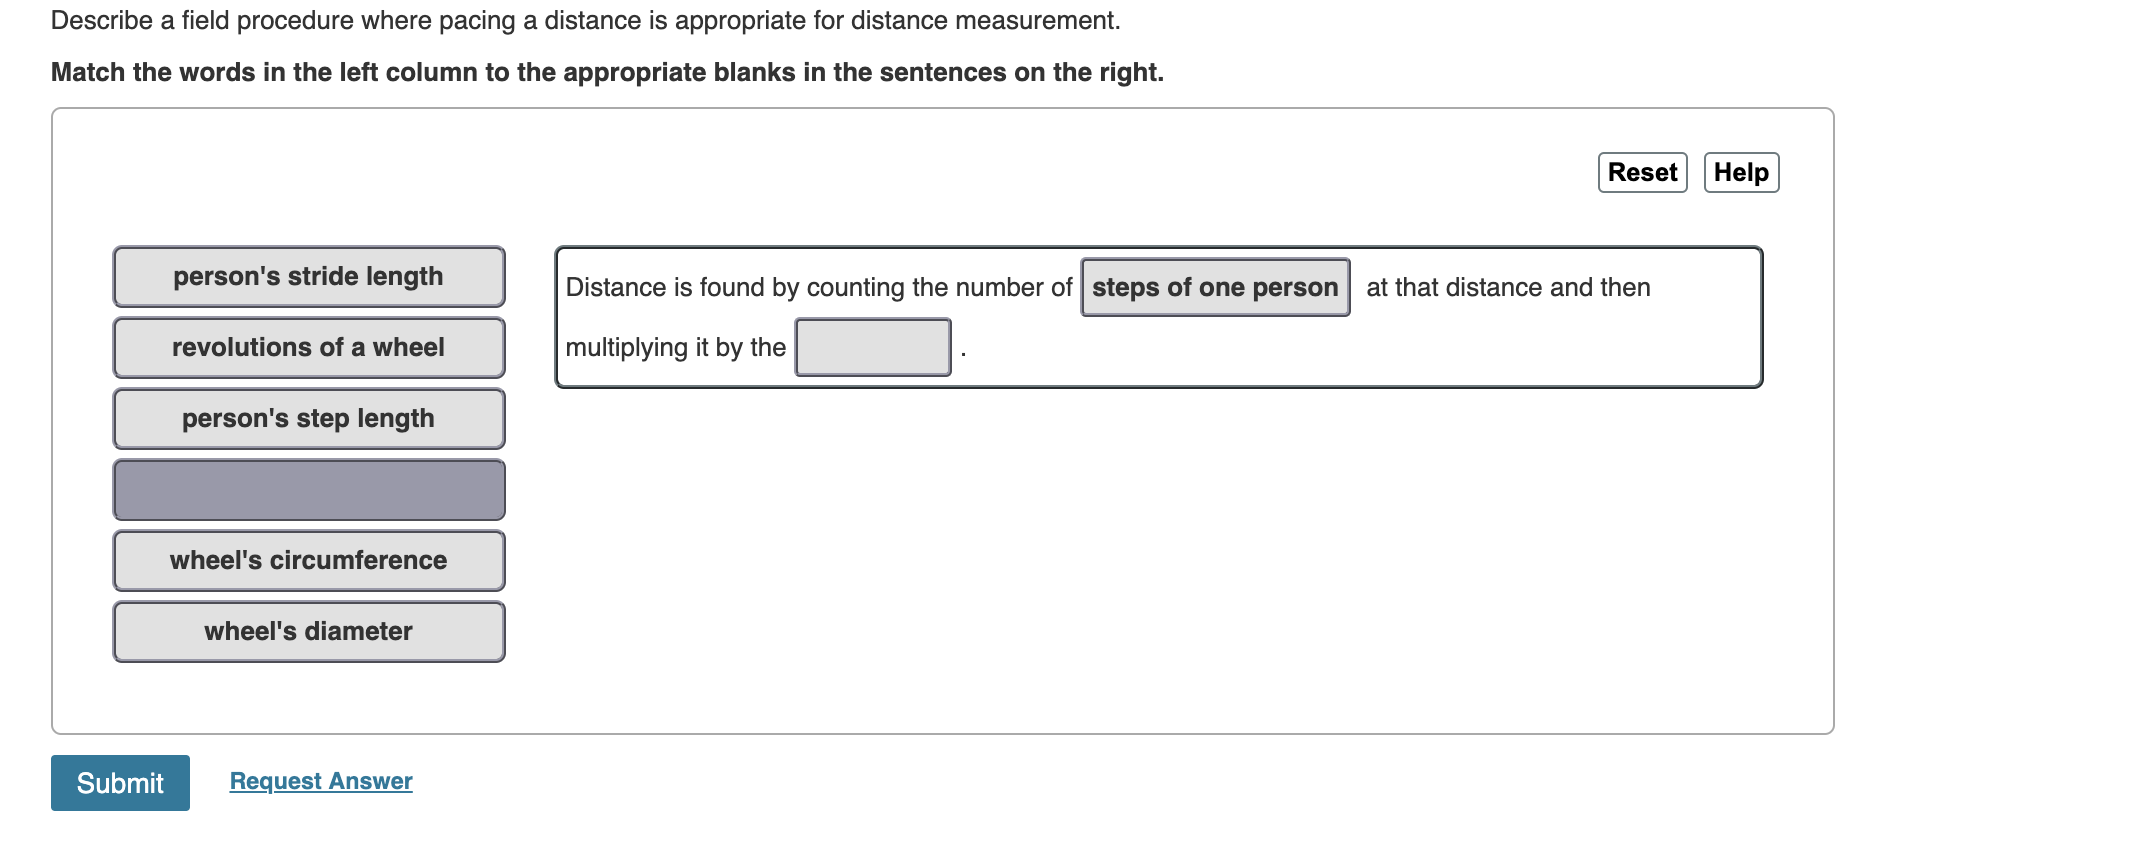Open the Help dialog

pyautogui.click(x=1740, y=172)
